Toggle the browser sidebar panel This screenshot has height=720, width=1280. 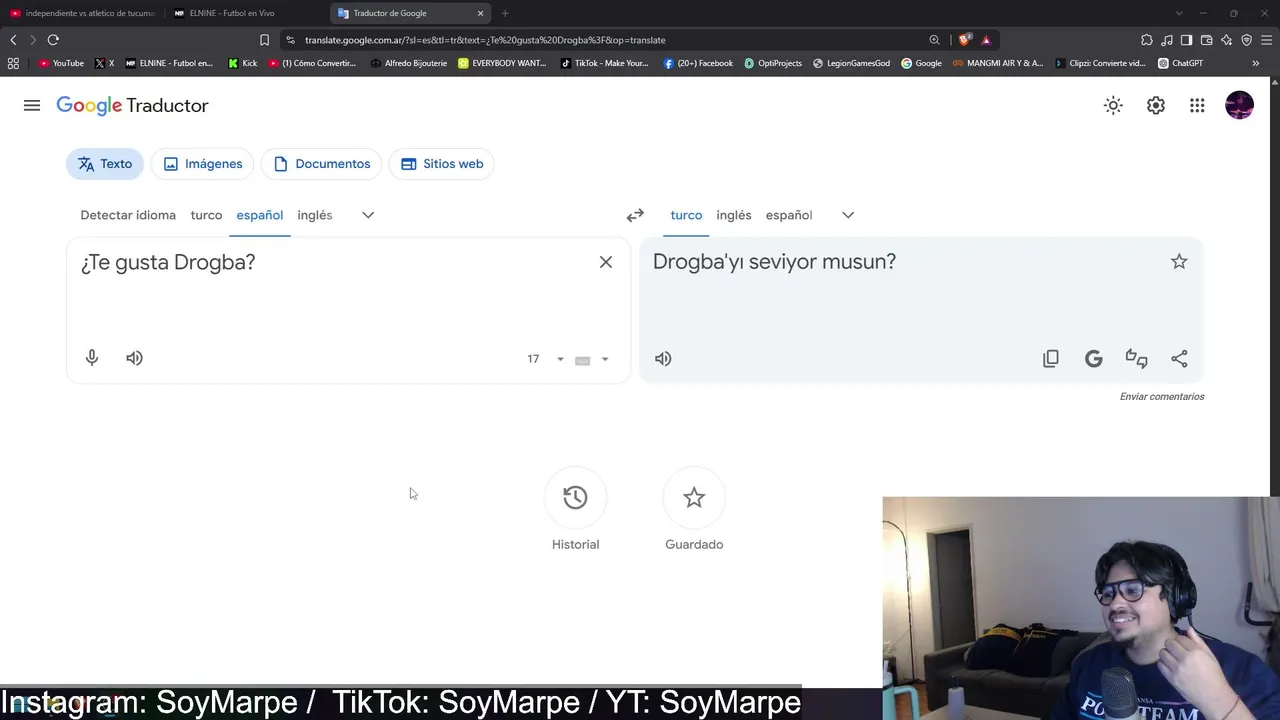(x=1186, y=40)
